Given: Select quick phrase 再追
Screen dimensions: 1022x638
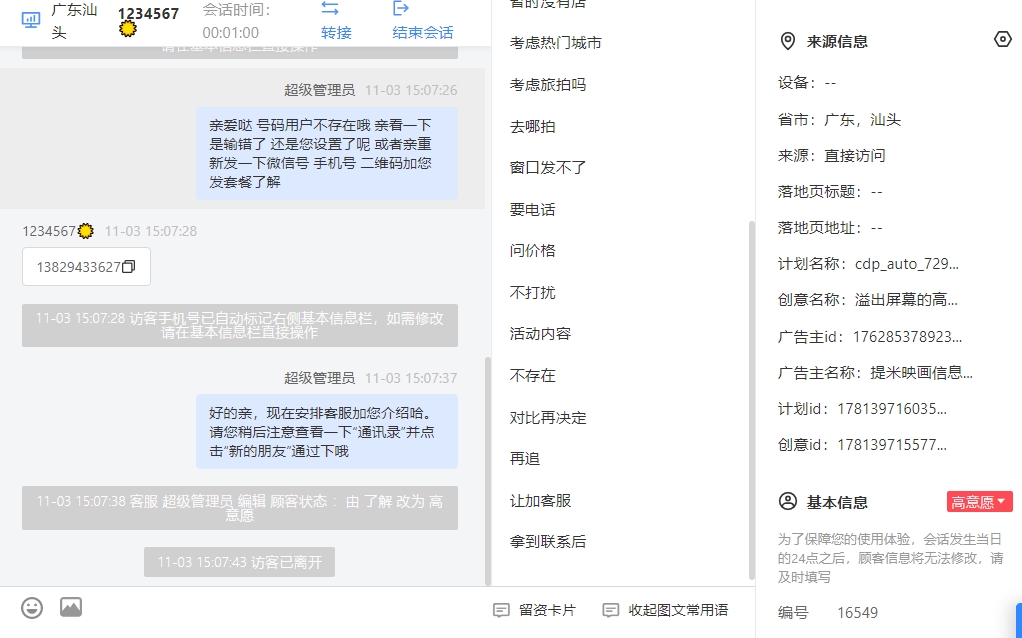Looking at the screenshot, I should [x=525, y=459].
